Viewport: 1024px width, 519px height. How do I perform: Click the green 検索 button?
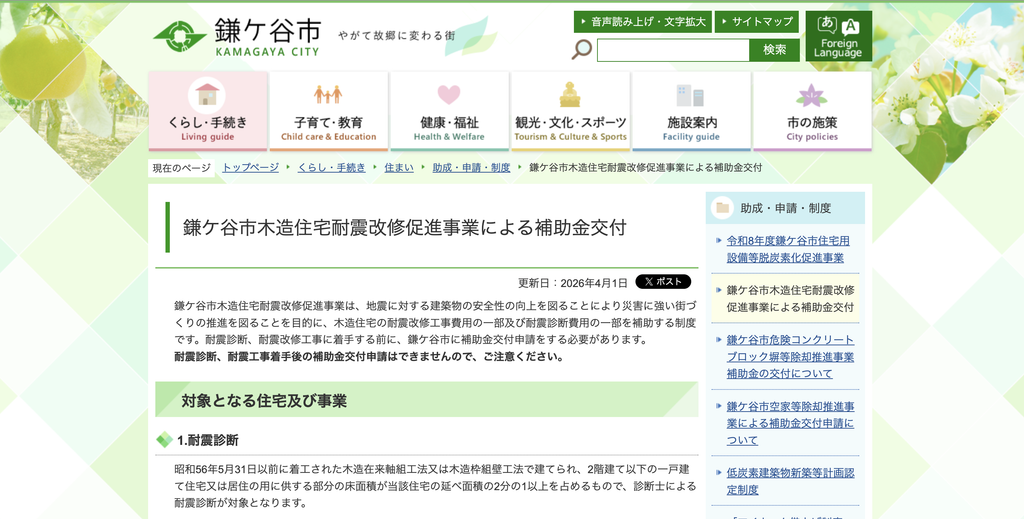[x=775, y=50]
